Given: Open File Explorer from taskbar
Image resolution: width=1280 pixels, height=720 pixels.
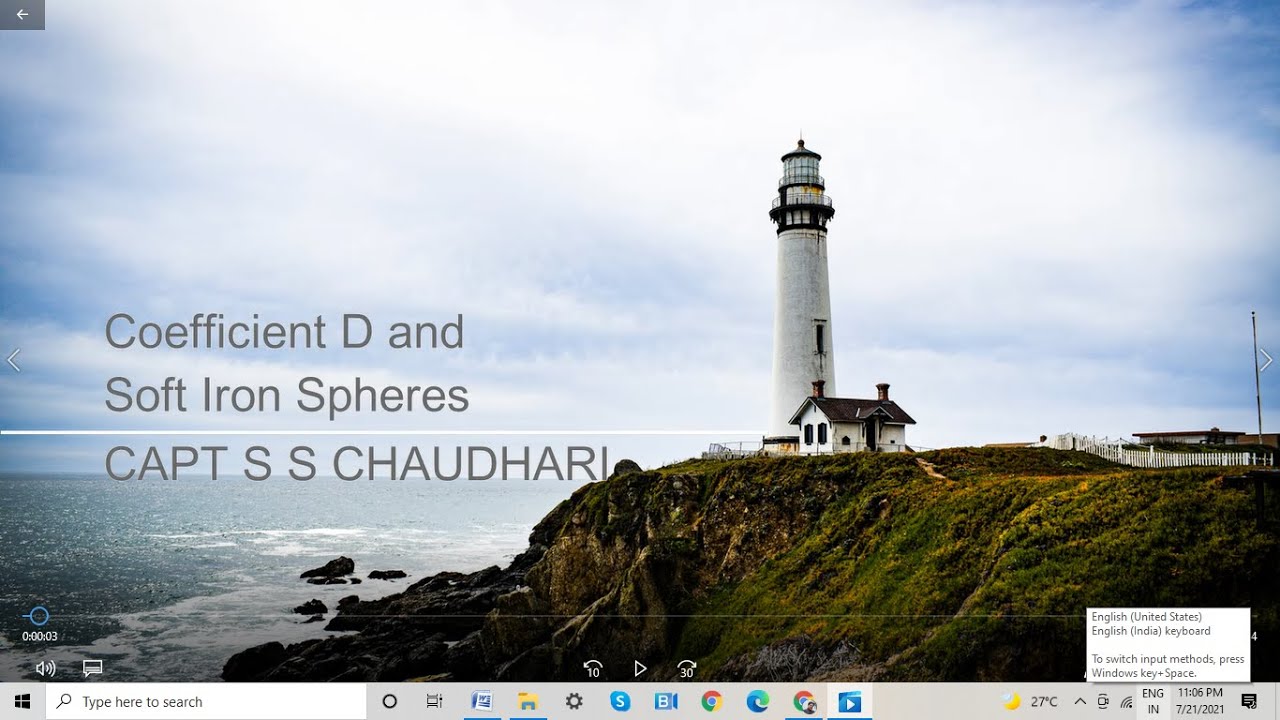Looking at the screenshot, I should tap(527, 702).
